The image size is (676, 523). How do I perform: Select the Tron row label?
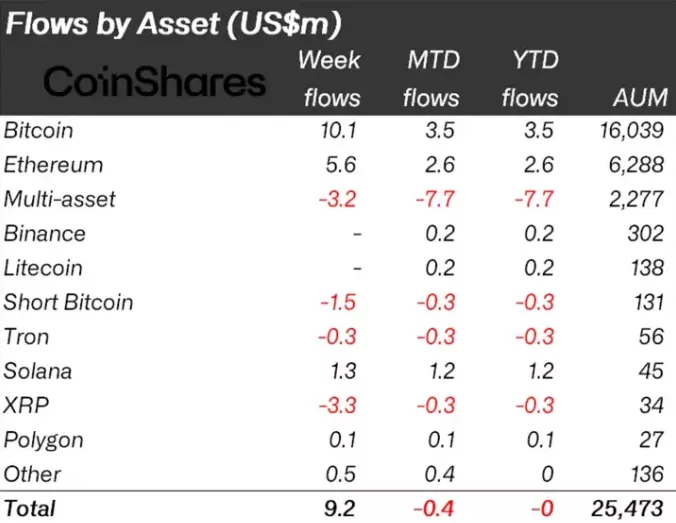click(x=27, y=337)
